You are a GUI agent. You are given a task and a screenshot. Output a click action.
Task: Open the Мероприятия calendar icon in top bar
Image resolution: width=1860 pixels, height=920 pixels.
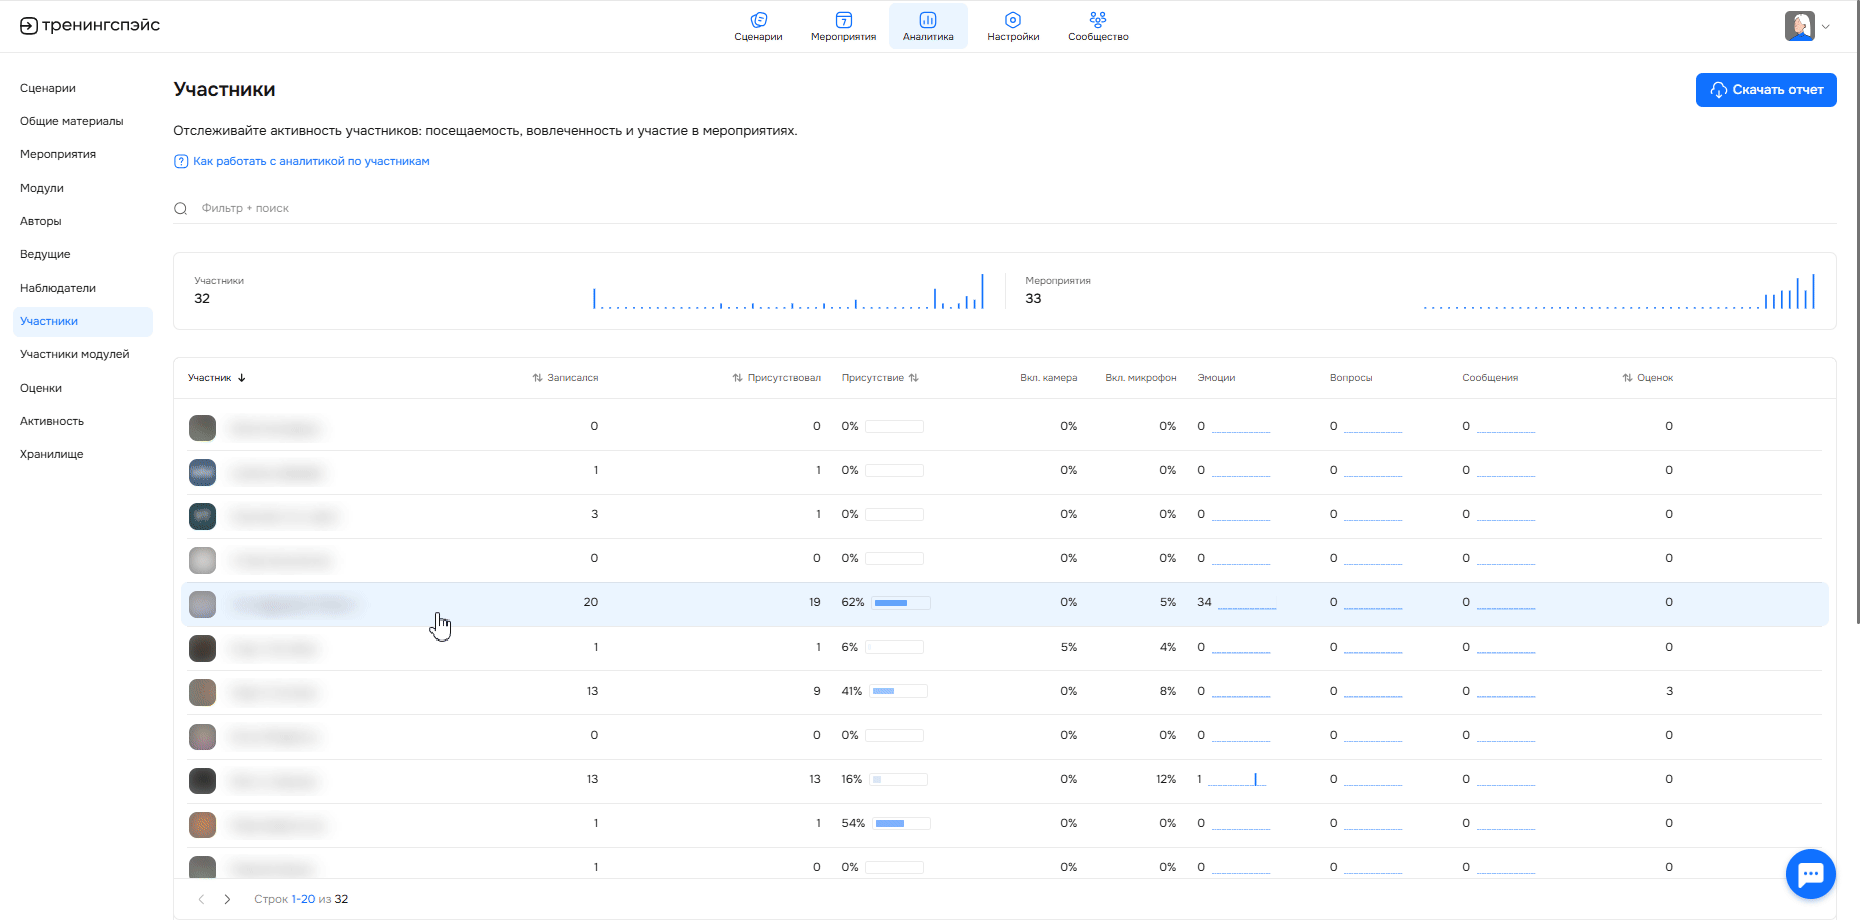pos(843,20)
